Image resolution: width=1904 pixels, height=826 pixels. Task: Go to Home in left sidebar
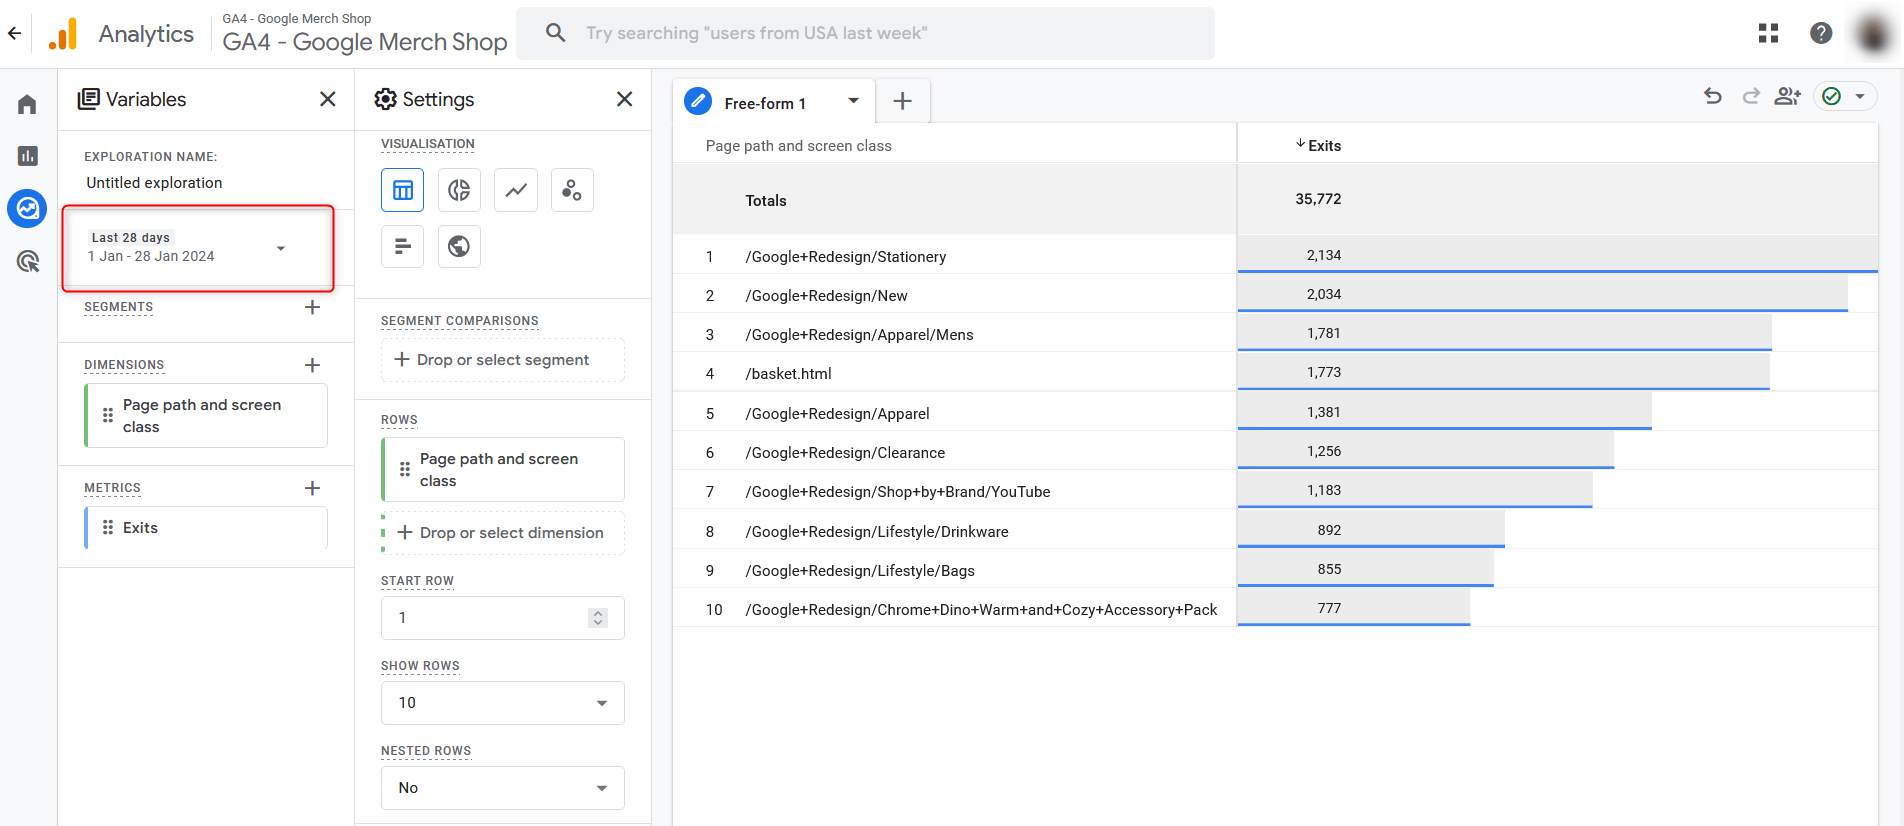pos(27,104)
